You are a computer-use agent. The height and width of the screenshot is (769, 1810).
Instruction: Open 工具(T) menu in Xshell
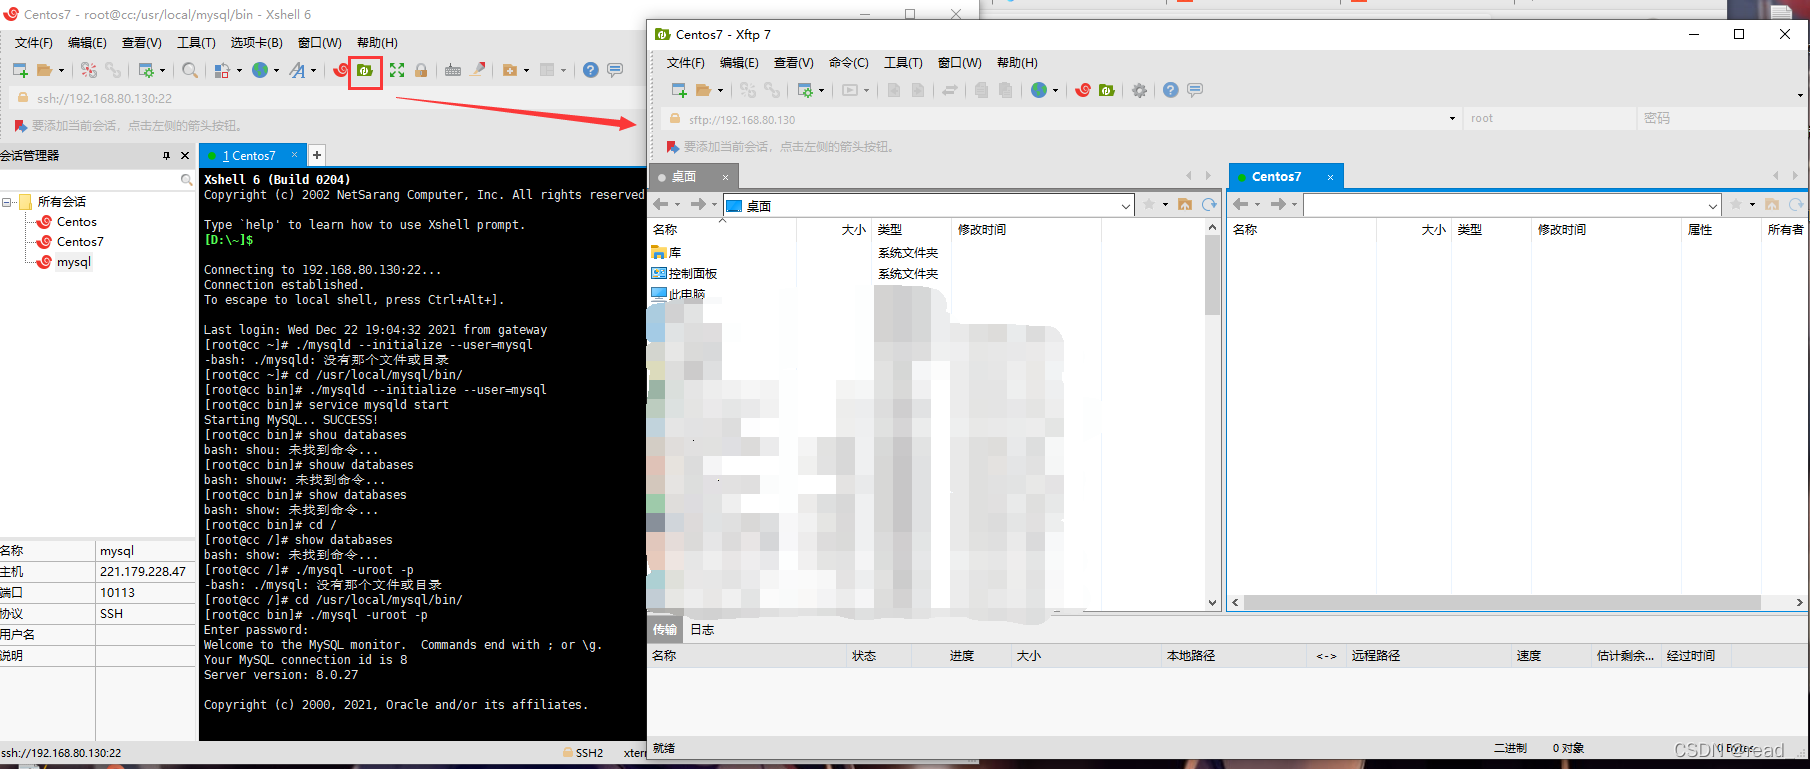coord(196,42)
